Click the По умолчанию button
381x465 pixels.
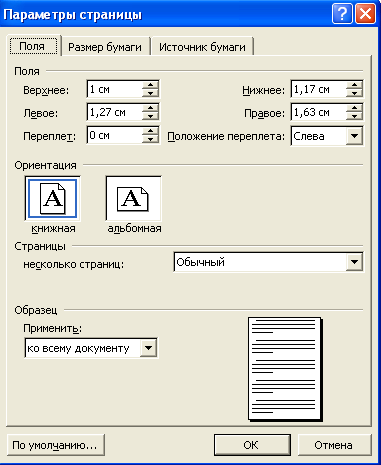[x=55, y=445]
